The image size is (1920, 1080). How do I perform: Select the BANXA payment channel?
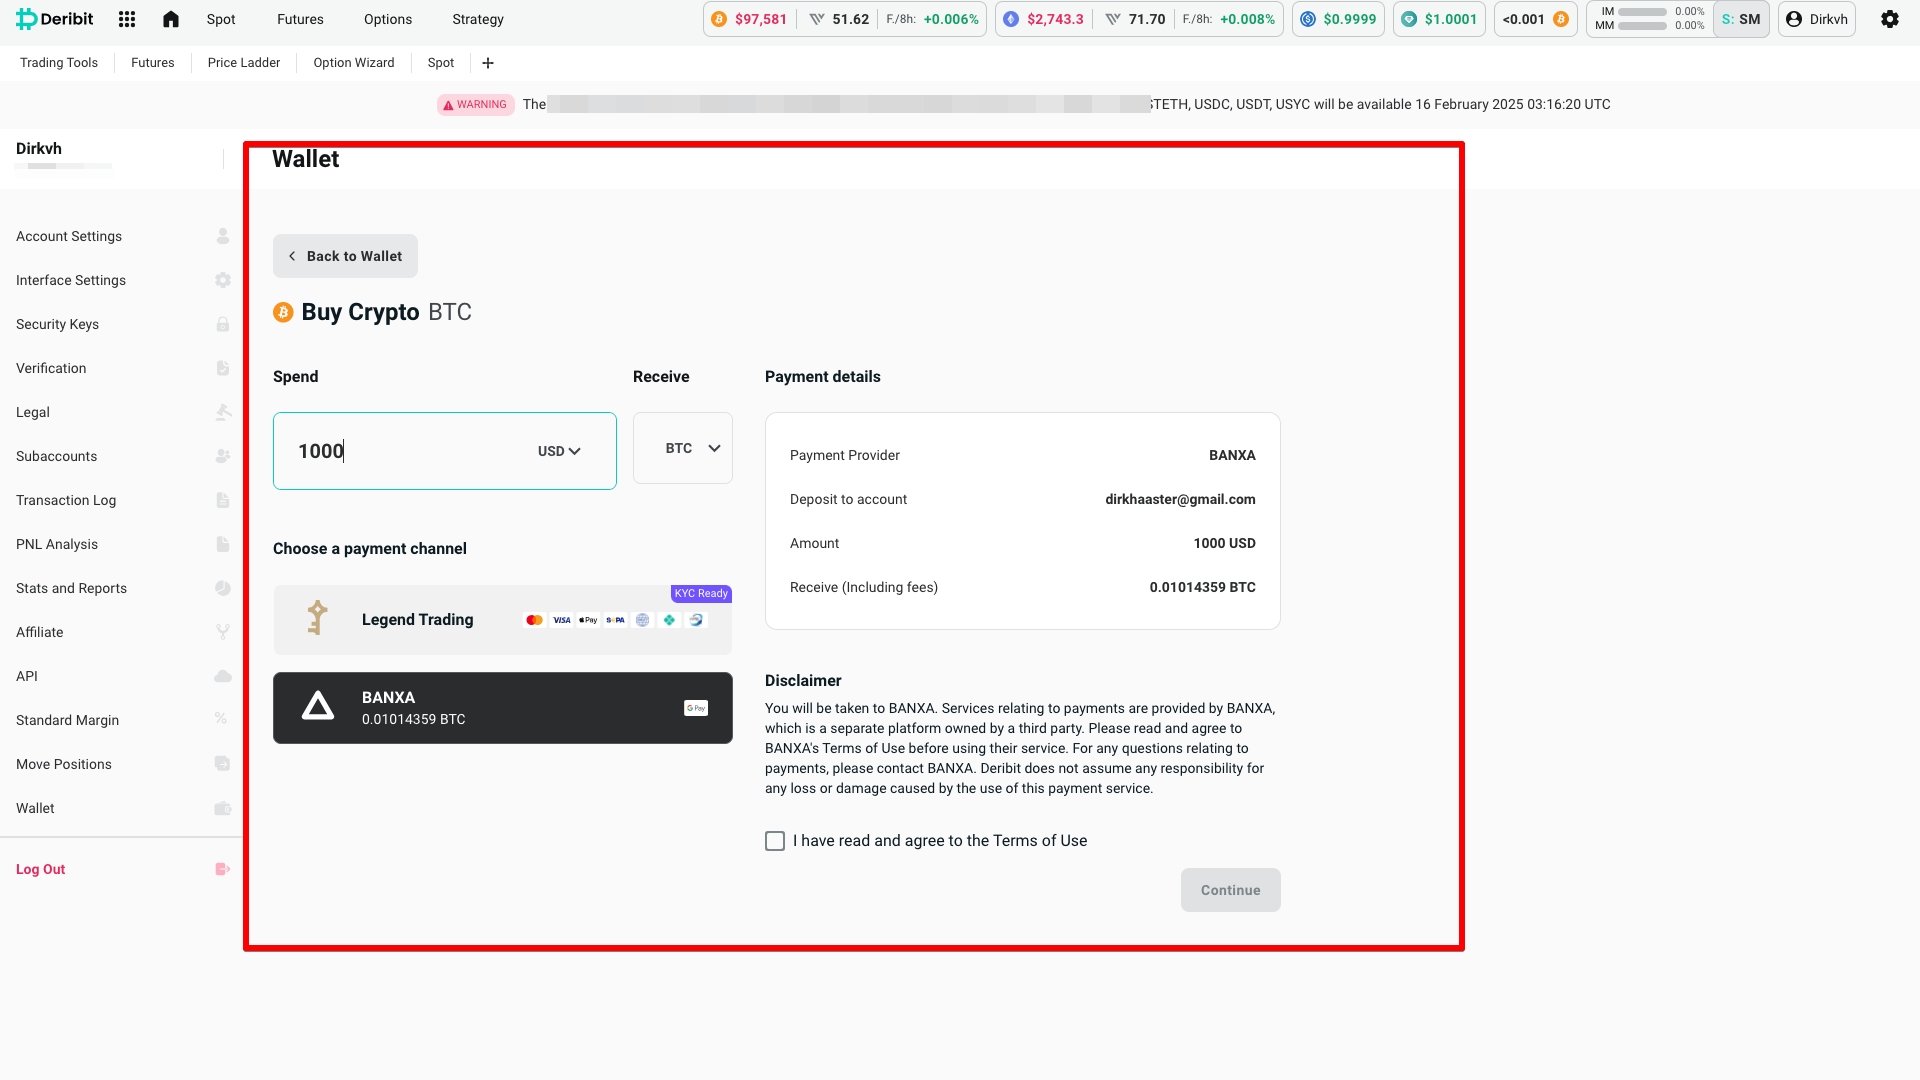click(x=503, y=708)
